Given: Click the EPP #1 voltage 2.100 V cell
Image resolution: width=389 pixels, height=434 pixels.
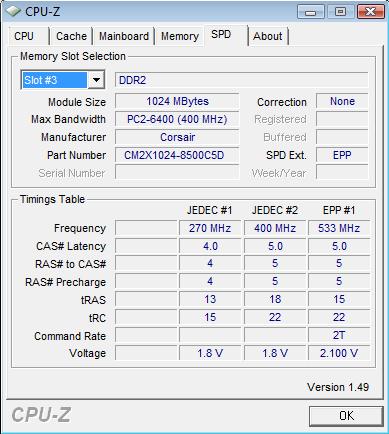Looking at the screenshot, I should (x=339, y=353).
